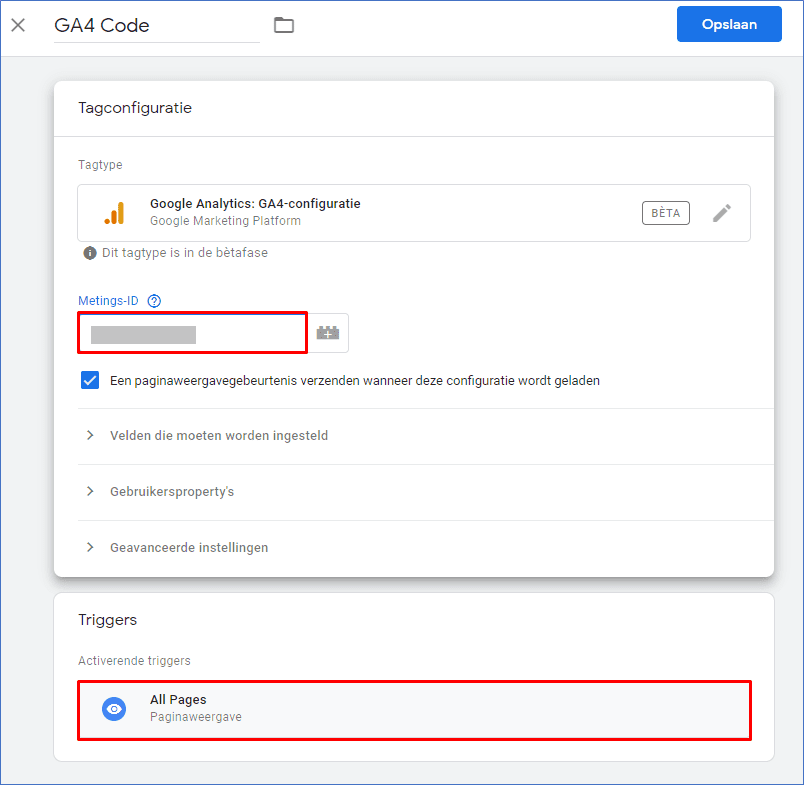This screenshot has width=804, height=785.
Task: Click the BÈTA badge
Action: pyautogui.click(x=665, y=213)
